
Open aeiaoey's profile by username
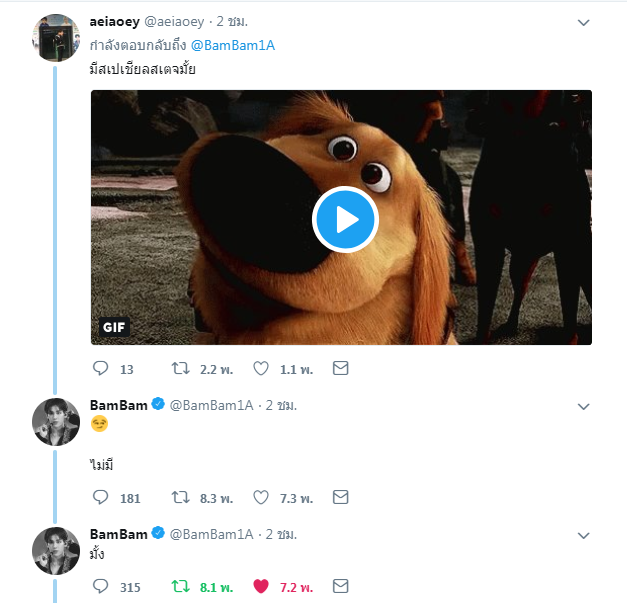pos(114,22)
